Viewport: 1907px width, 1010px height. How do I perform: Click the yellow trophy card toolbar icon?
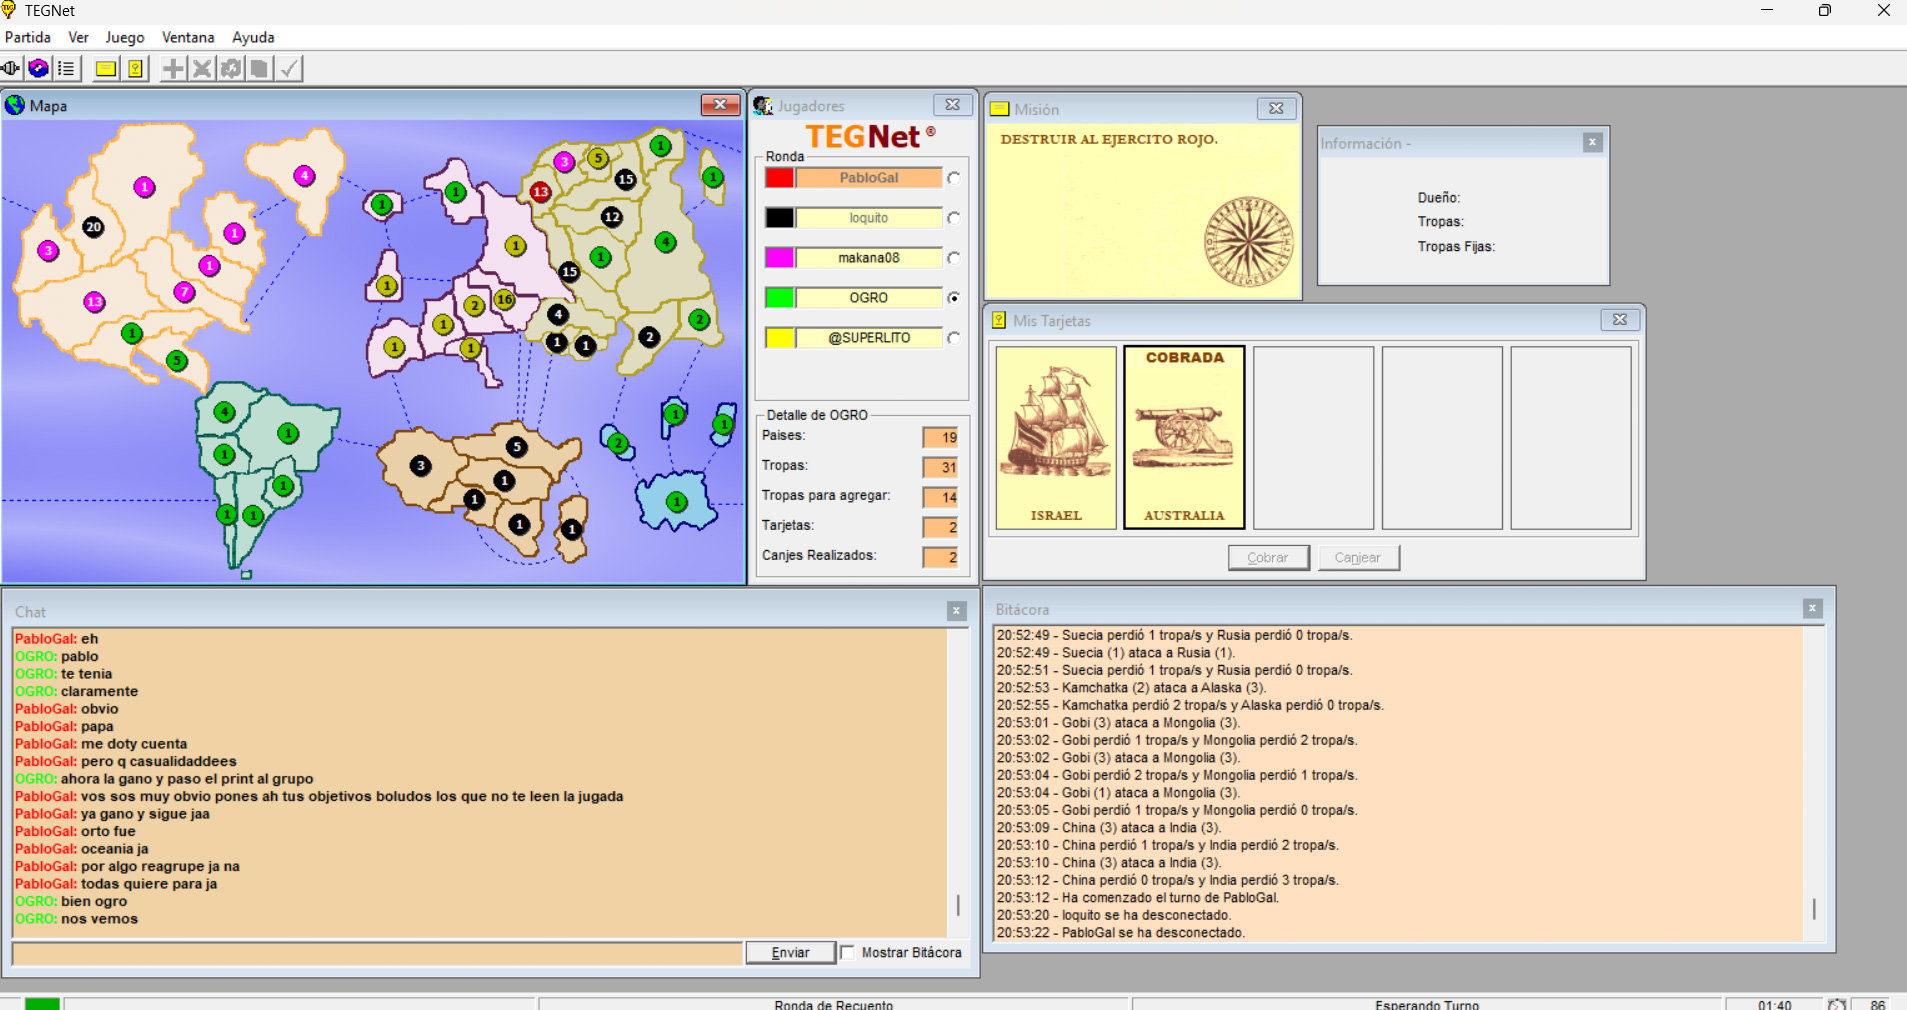[x=135, y=68]
